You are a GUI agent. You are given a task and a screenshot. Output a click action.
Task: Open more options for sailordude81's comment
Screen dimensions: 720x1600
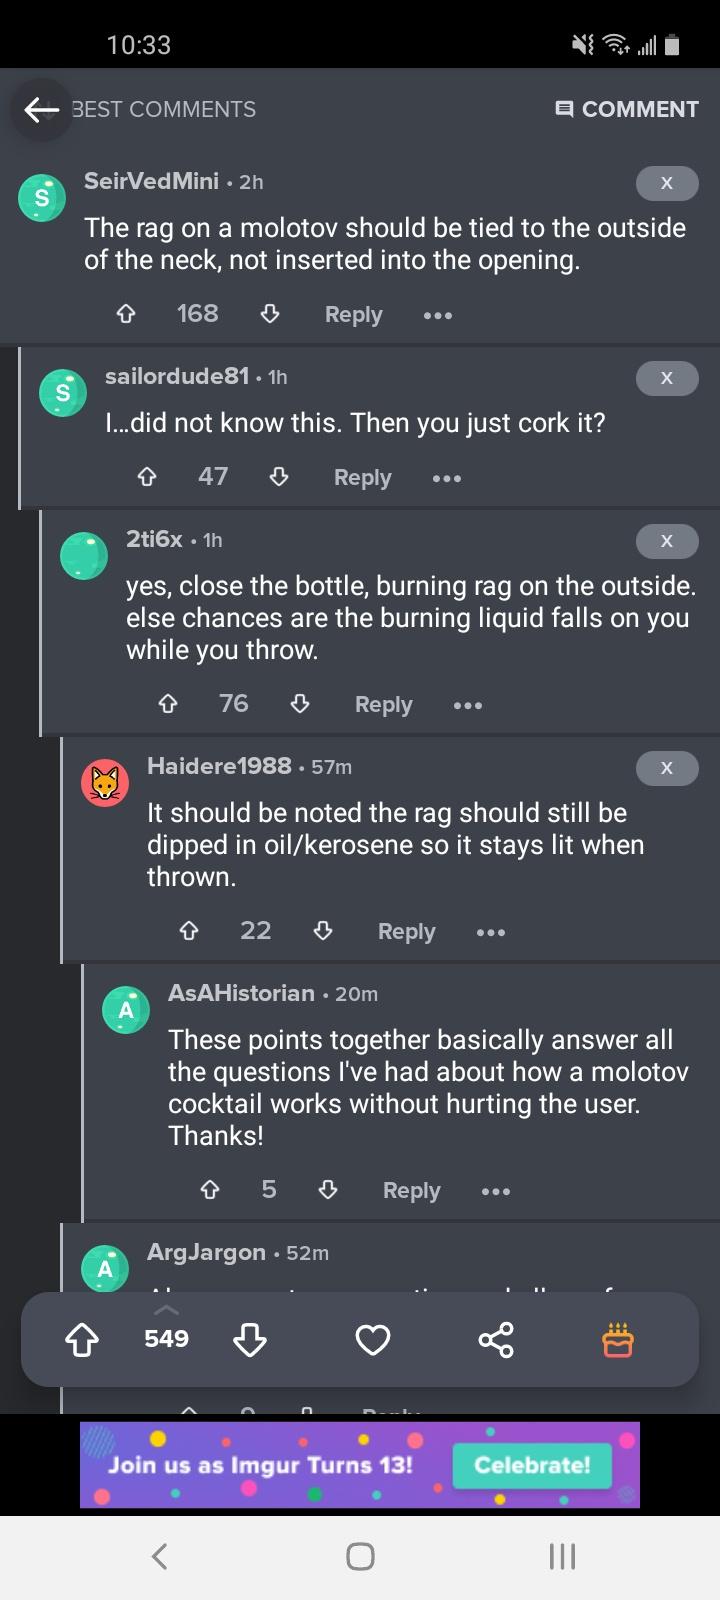[446, 477]
